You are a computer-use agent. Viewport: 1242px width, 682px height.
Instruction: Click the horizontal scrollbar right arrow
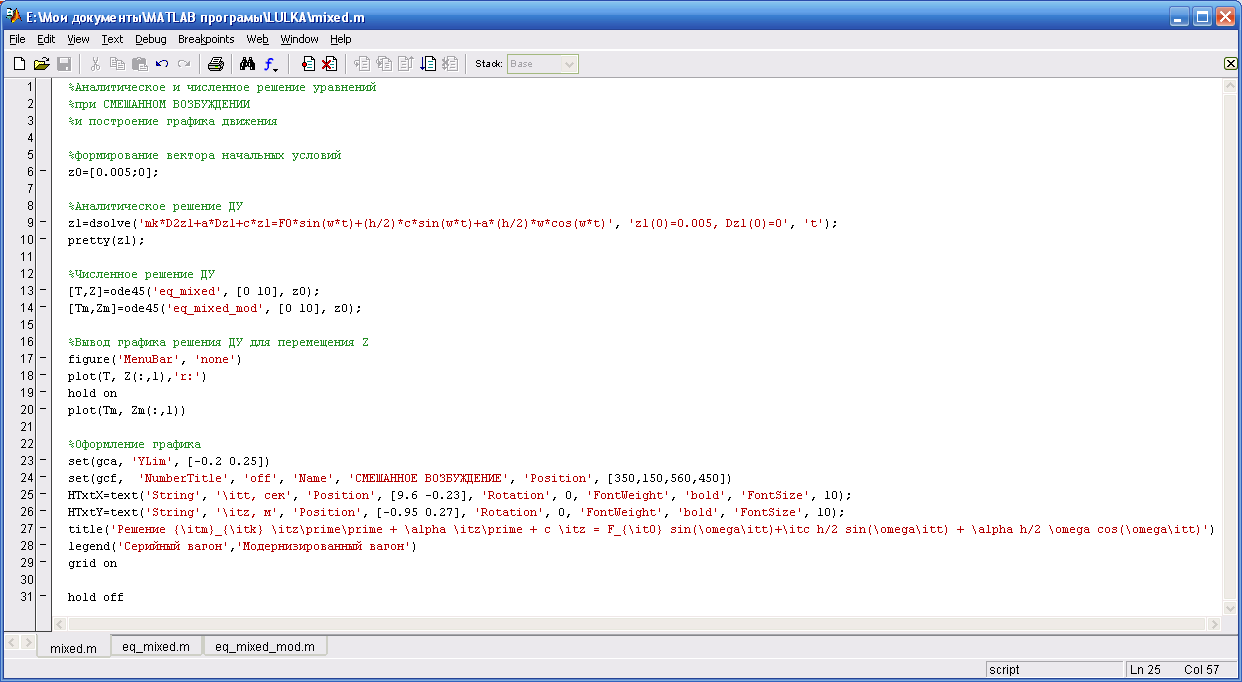(1214, 624)
